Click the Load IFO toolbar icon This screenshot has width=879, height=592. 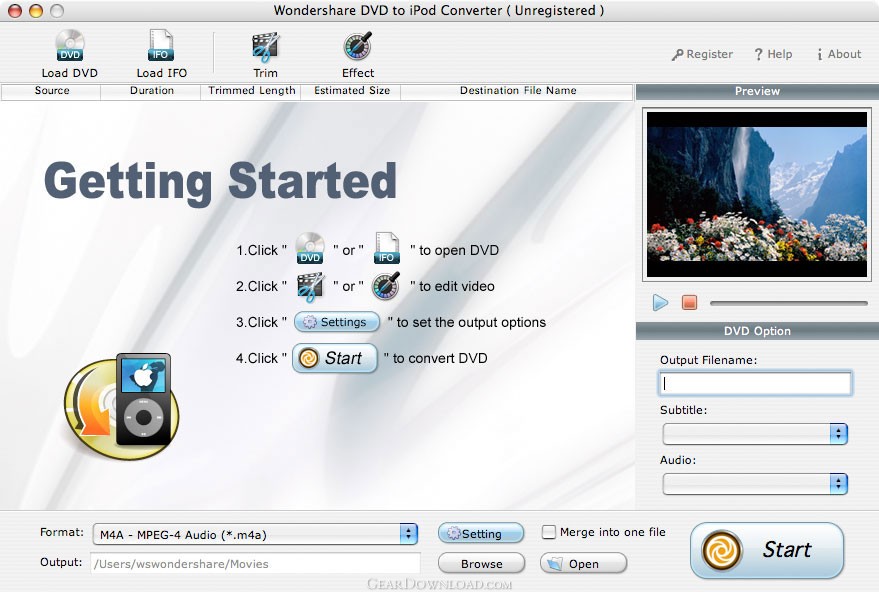click(x=161, y=53)
